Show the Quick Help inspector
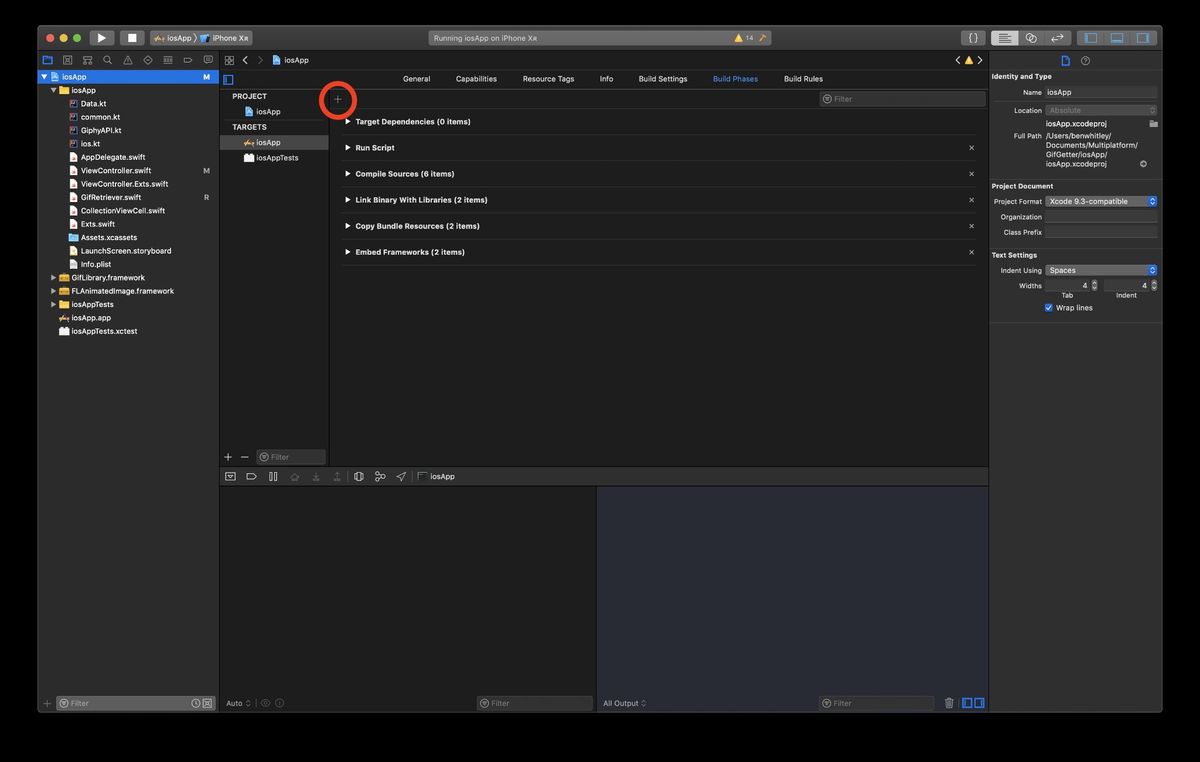The height and width of the screenshot is (762, 1200). (x=1086, y=61)
